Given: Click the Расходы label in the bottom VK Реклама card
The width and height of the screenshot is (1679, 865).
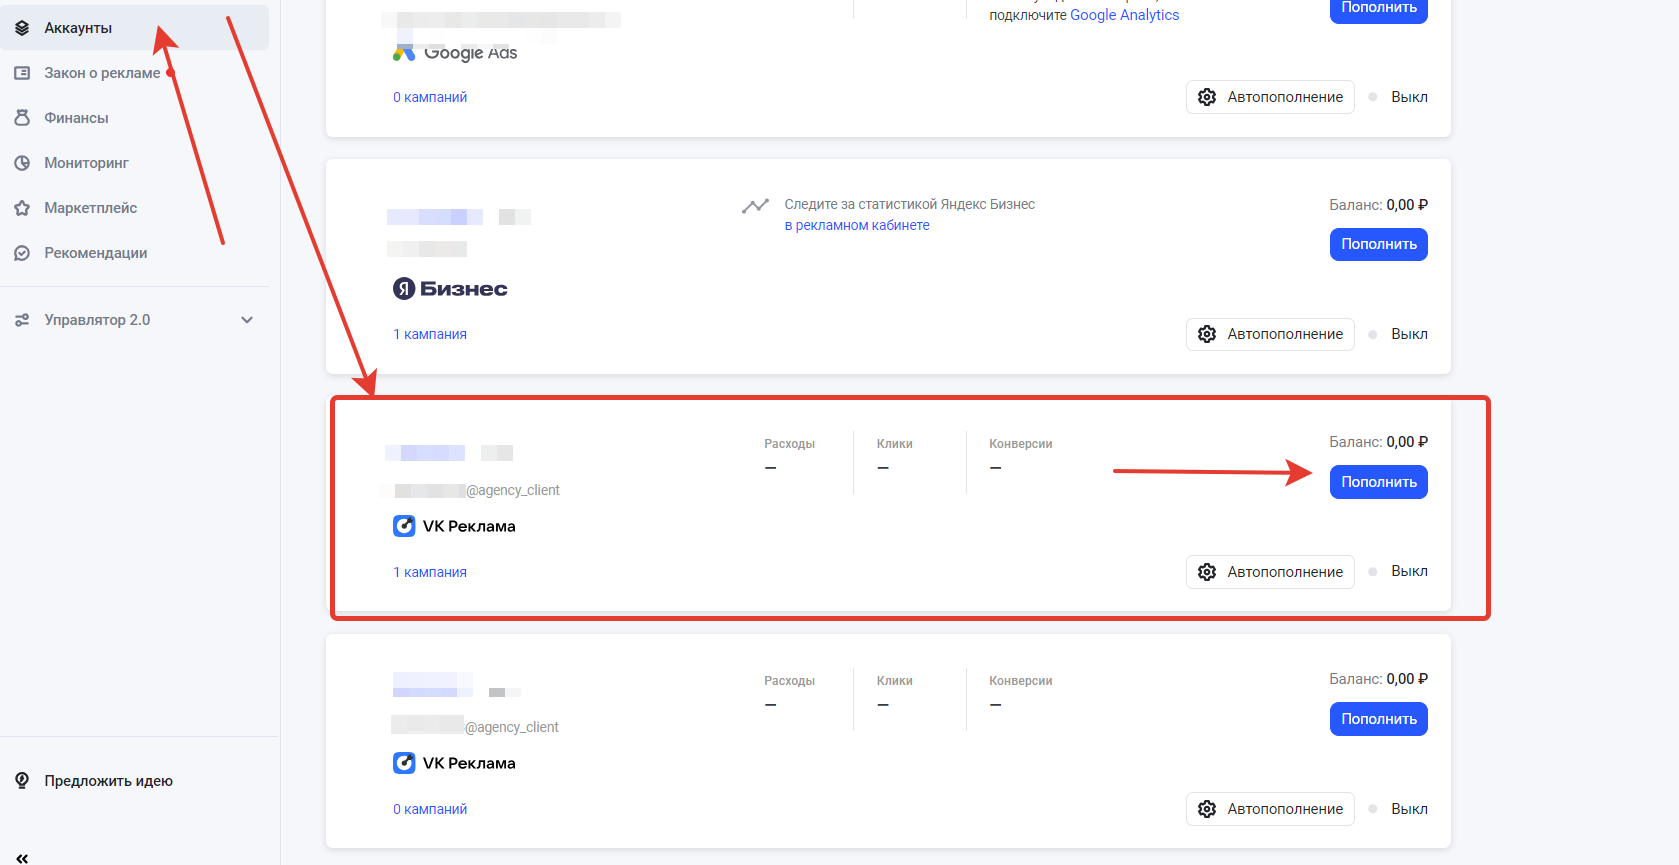Looking at the screenshot, I should pos(789,681).
